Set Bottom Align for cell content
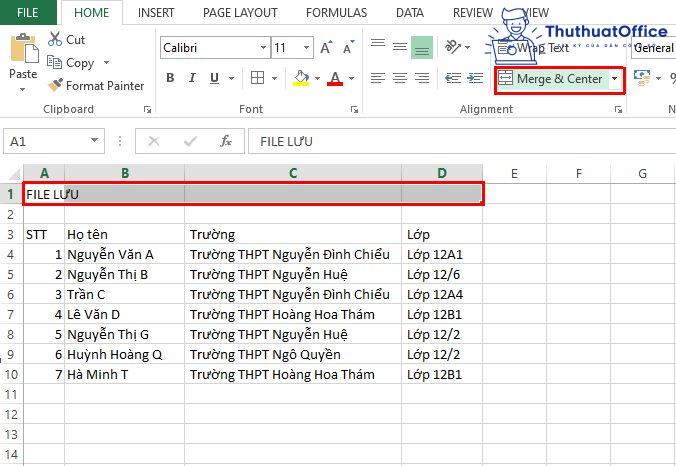 (422, 47)
